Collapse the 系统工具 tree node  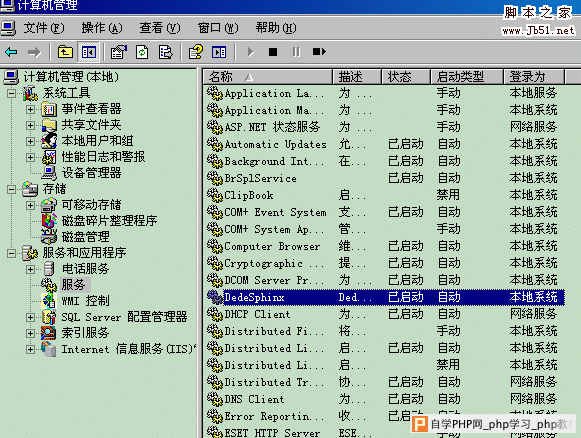pyautogui.click(x=11, y=93)
